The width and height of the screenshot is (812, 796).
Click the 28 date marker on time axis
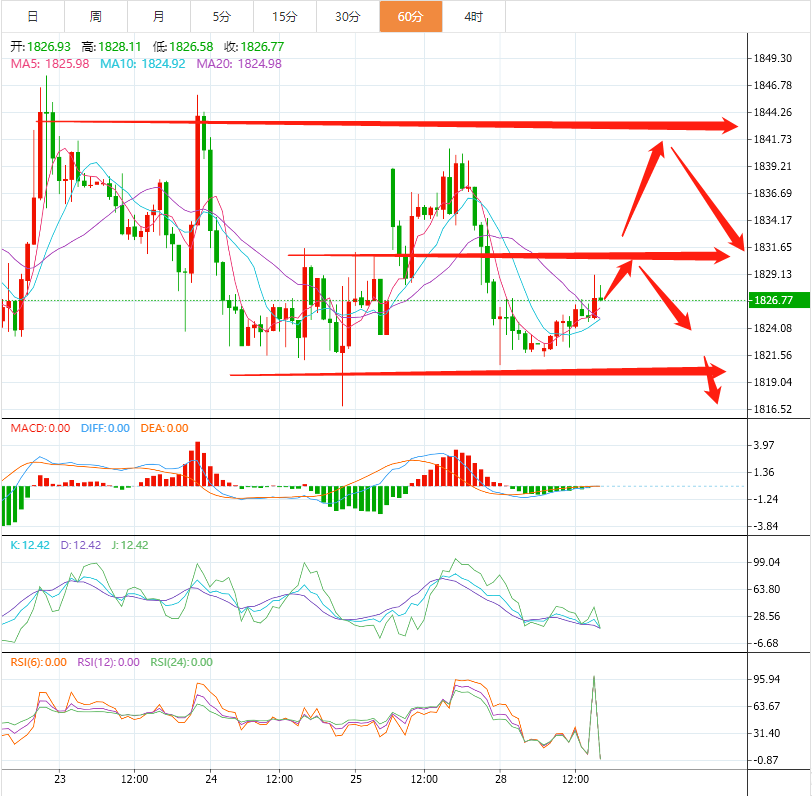coord(500,778)
